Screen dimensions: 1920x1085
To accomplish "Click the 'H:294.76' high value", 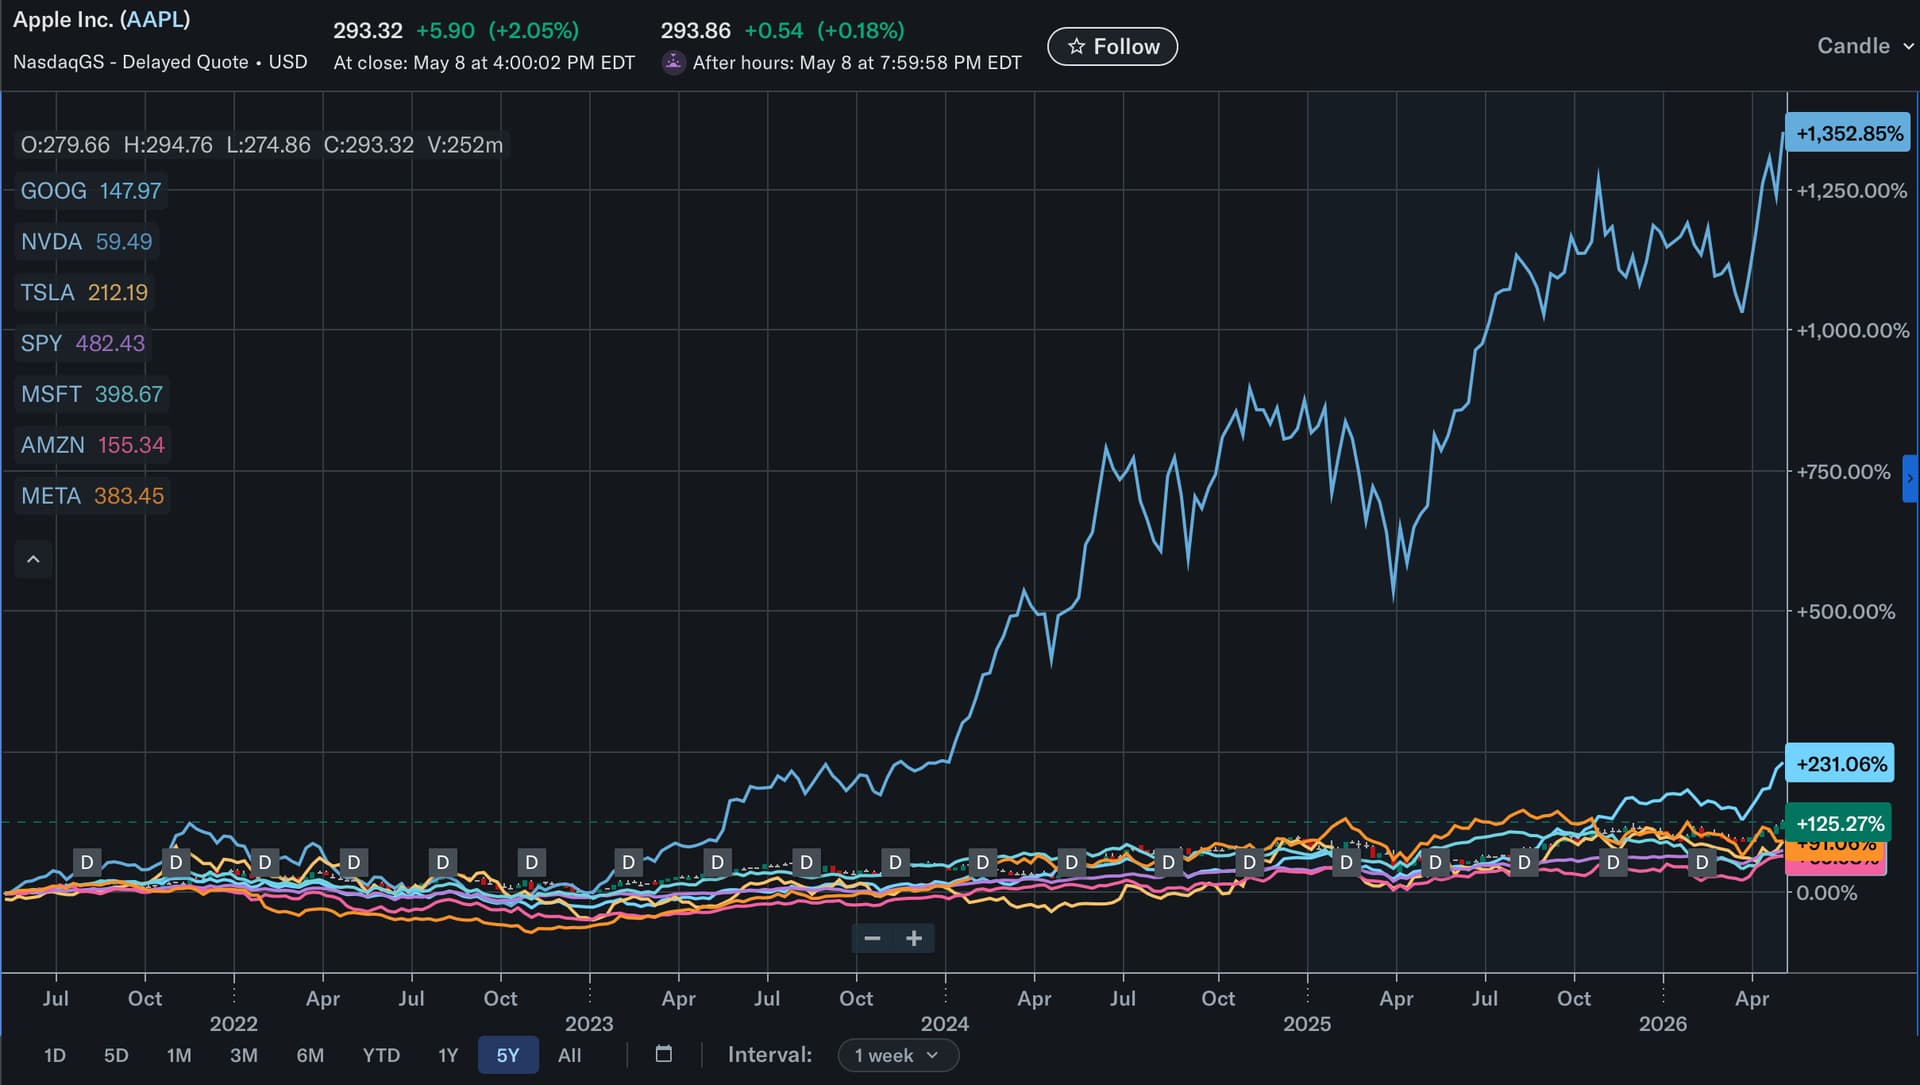I will [168, 145].
